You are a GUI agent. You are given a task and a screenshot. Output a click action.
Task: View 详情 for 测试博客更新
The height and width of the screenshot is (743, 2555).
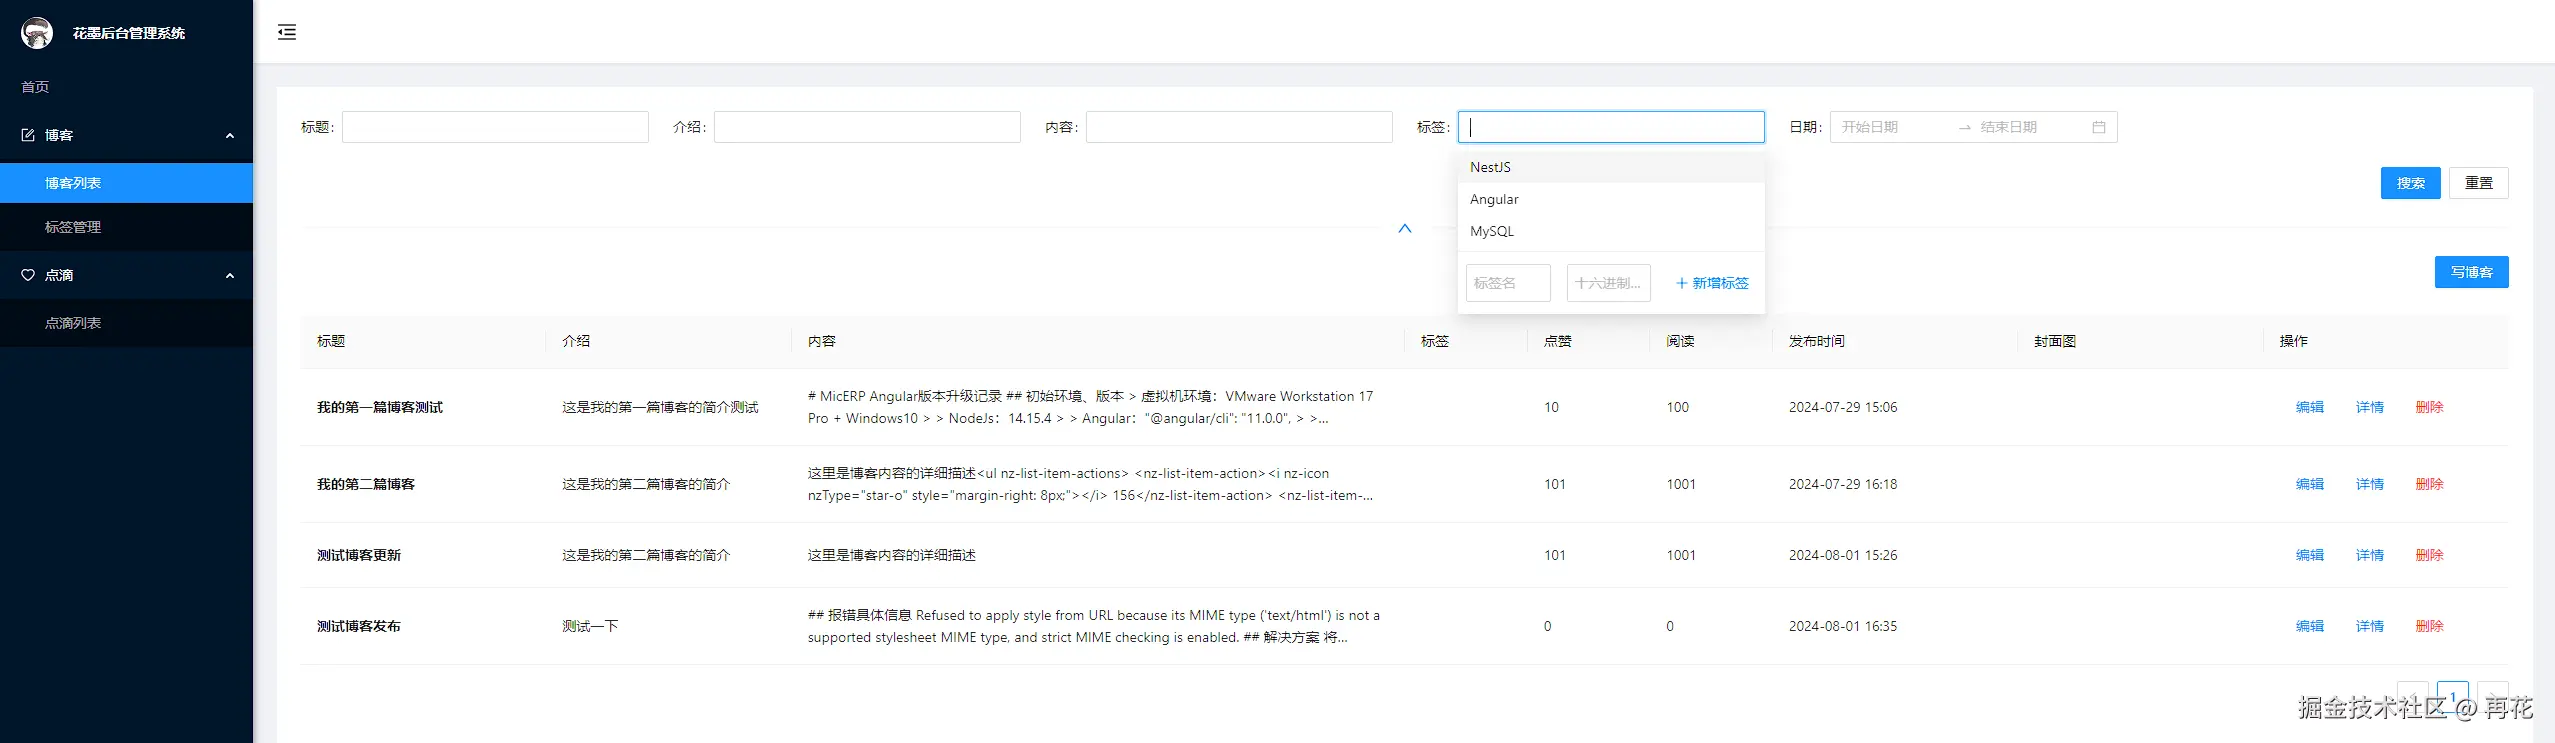[2369, 555]
